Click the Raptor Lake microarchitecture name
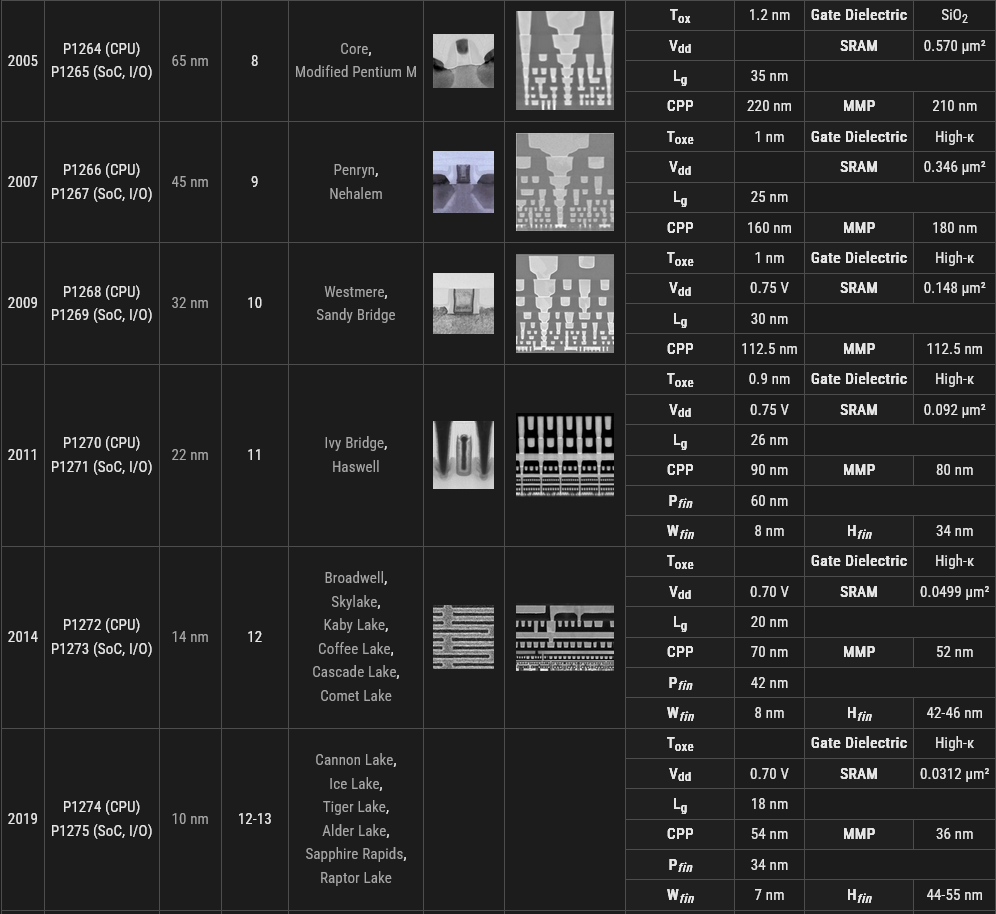 [356, 878]
